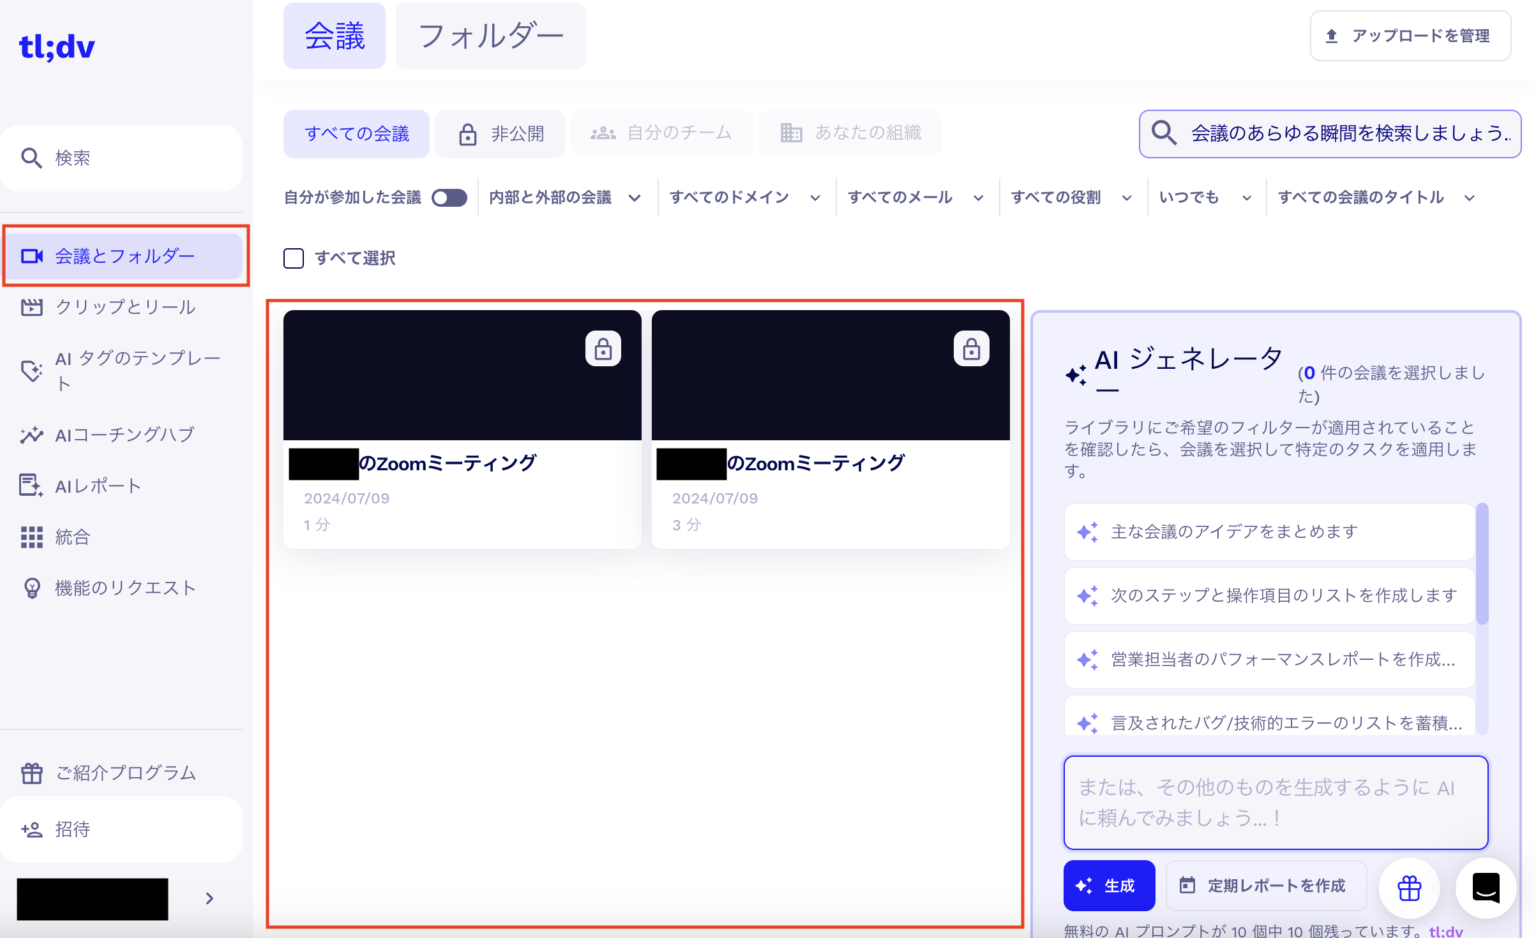Select the すべての会議 filter tab

[356, 133]
